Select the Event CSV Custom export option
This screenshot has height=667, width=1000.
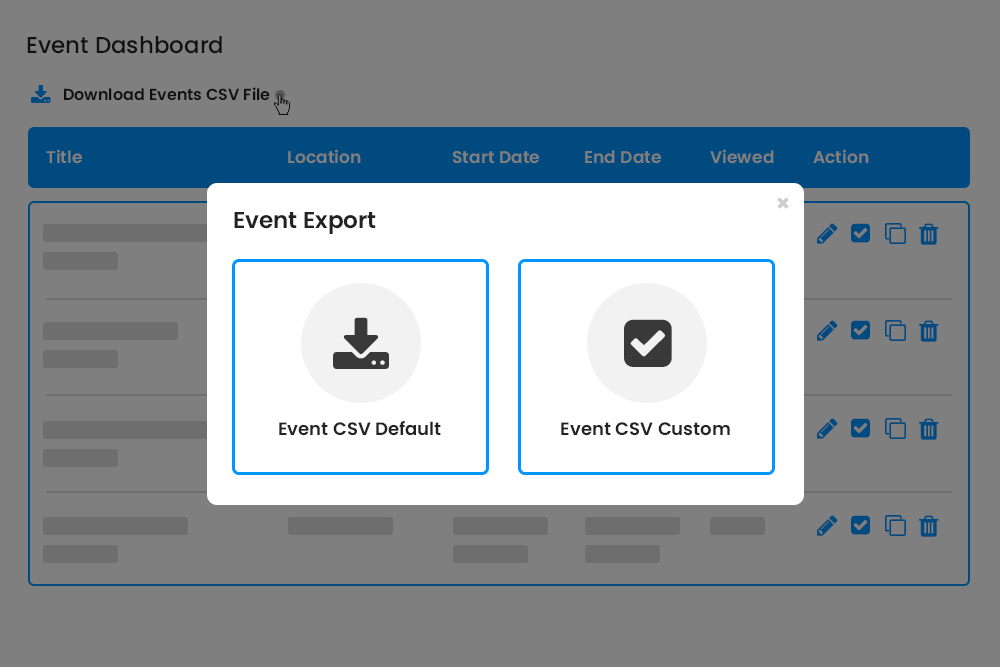(646, 367)
